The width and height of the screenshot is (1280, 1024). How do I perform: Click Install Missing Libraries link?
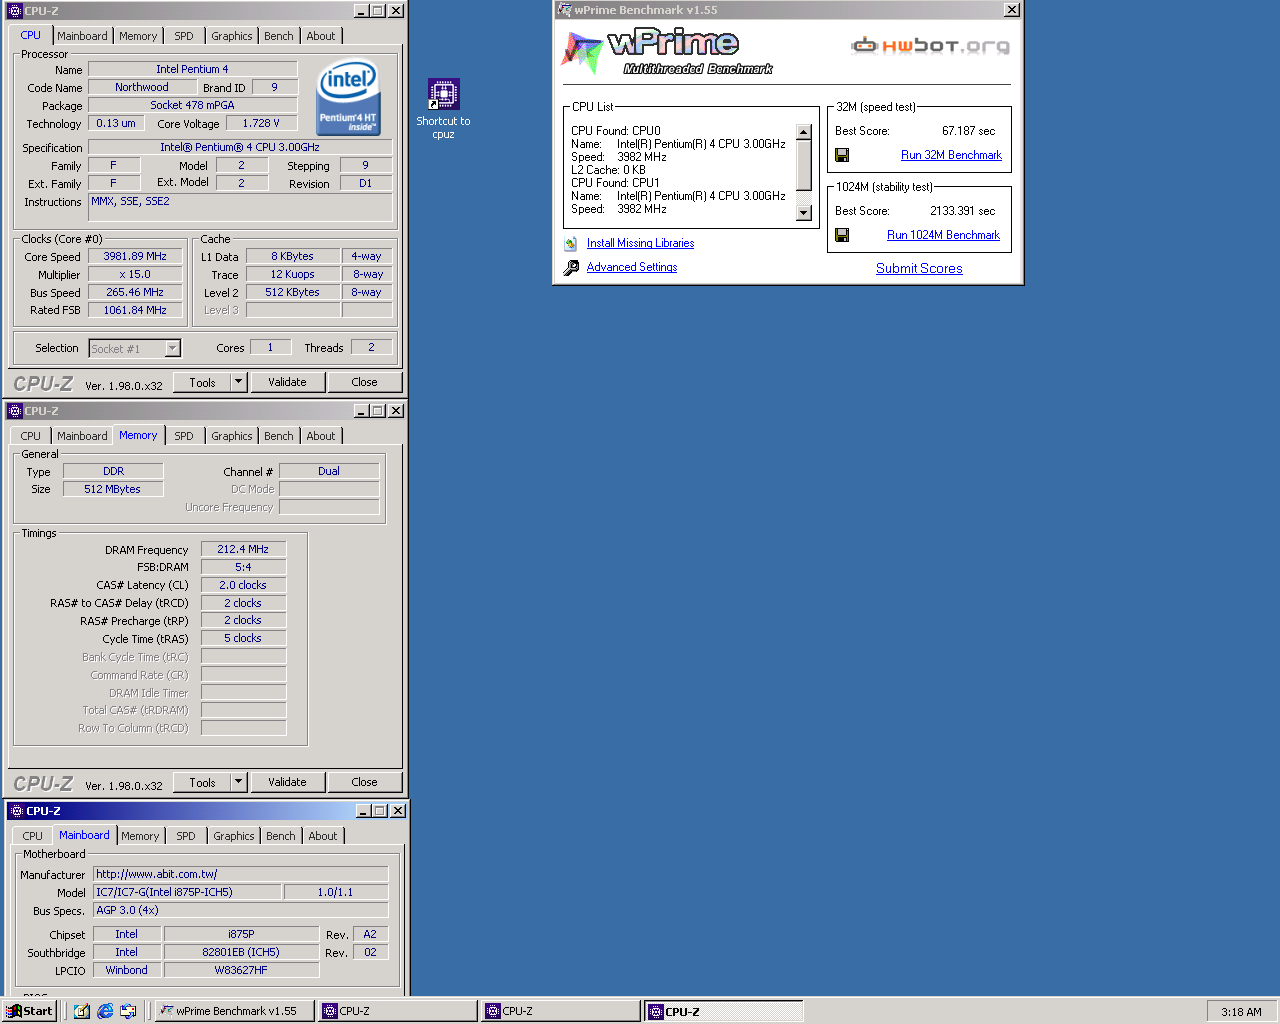click(640, 243)
